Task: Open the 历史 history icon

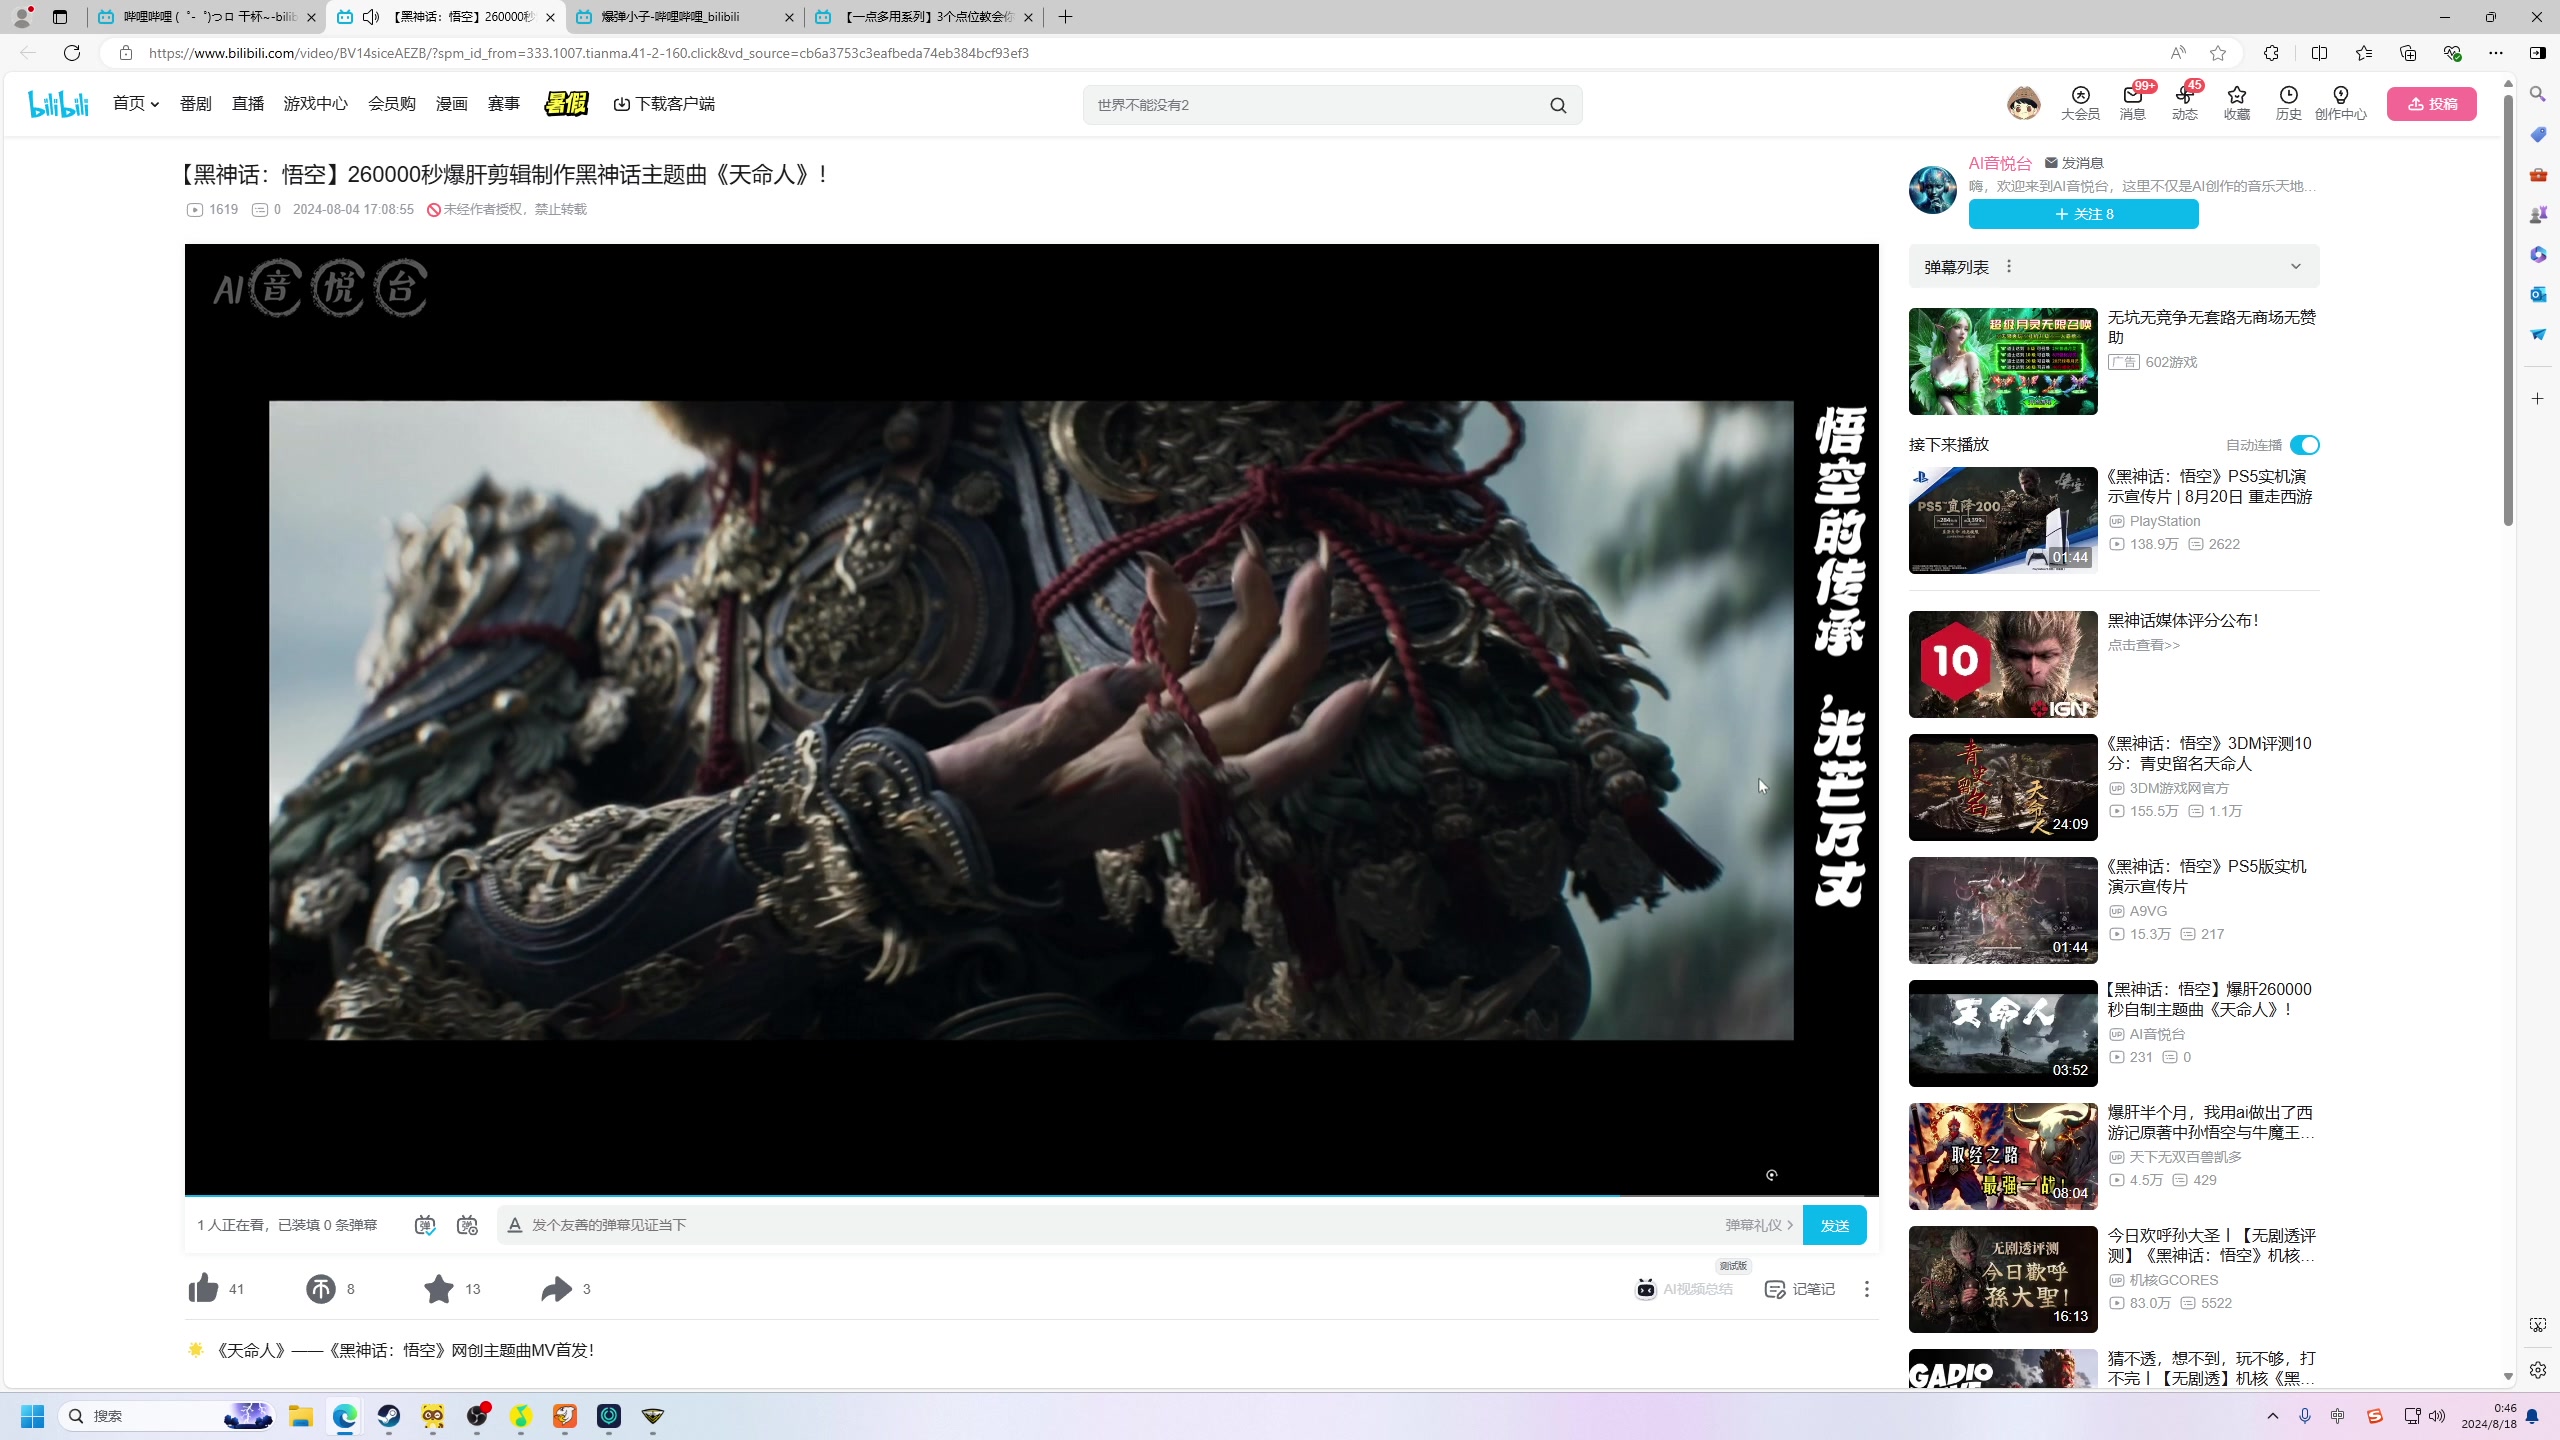Action: tap(2288, 103)
